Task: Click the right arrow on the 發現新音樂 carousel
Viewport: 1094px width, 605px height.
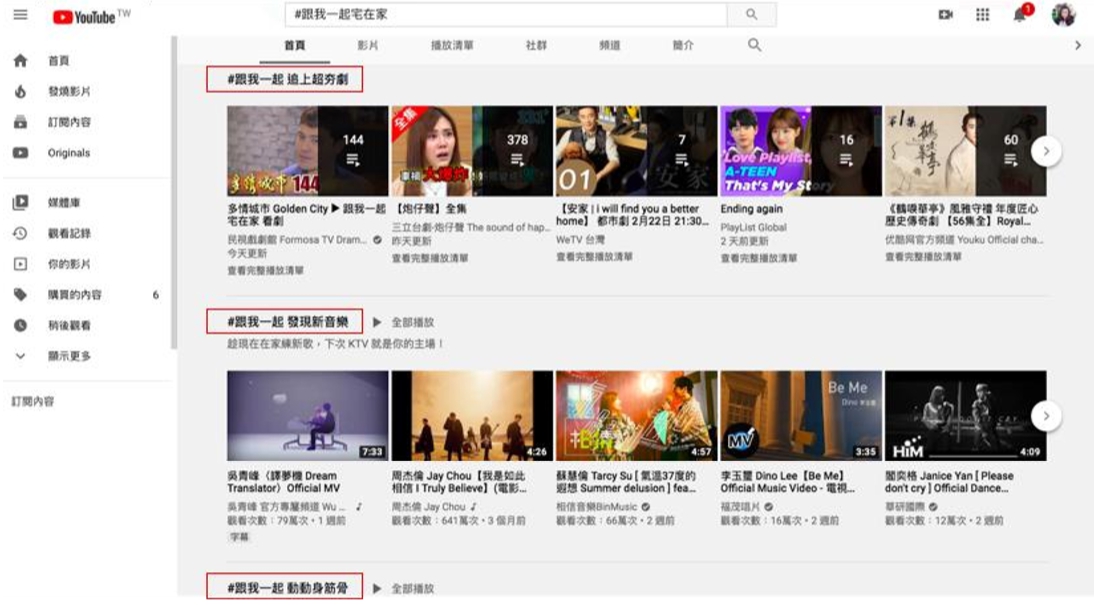Action: coord(1046,414)
